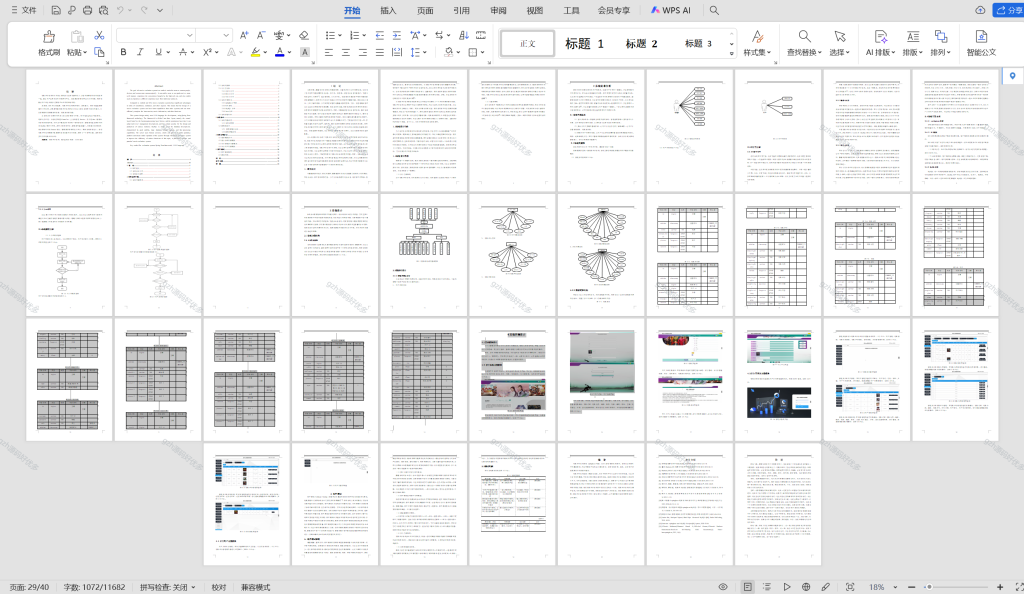Click the Copy icon below scissors
The image size is (1024, 594).
tap(99, 52)
